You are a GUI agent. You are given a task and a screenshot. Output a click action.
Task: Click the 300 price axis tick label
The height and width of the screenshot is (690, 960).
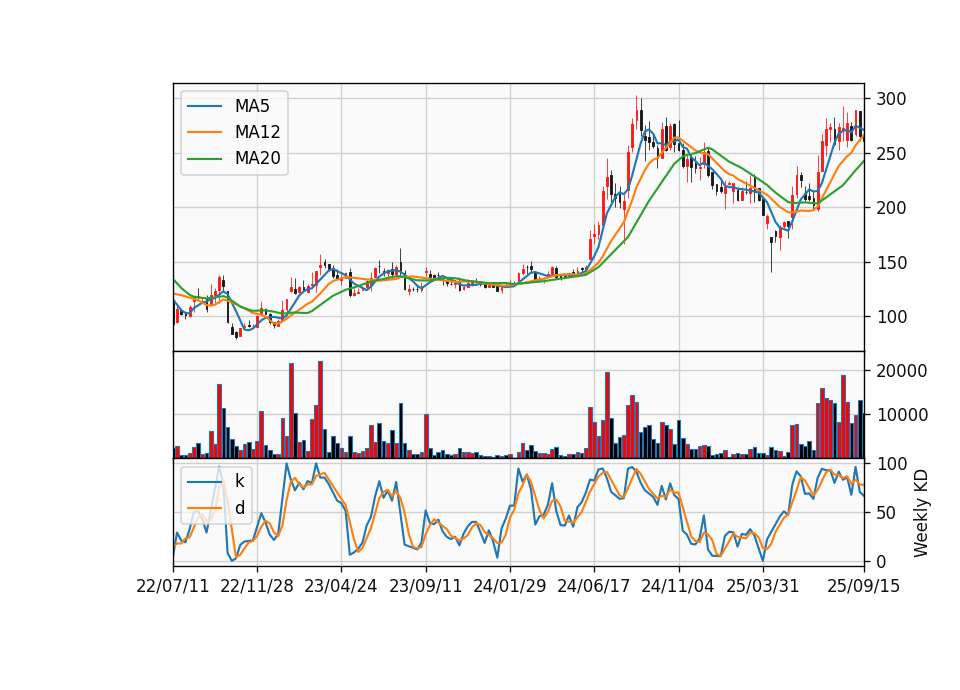(891, 99)
